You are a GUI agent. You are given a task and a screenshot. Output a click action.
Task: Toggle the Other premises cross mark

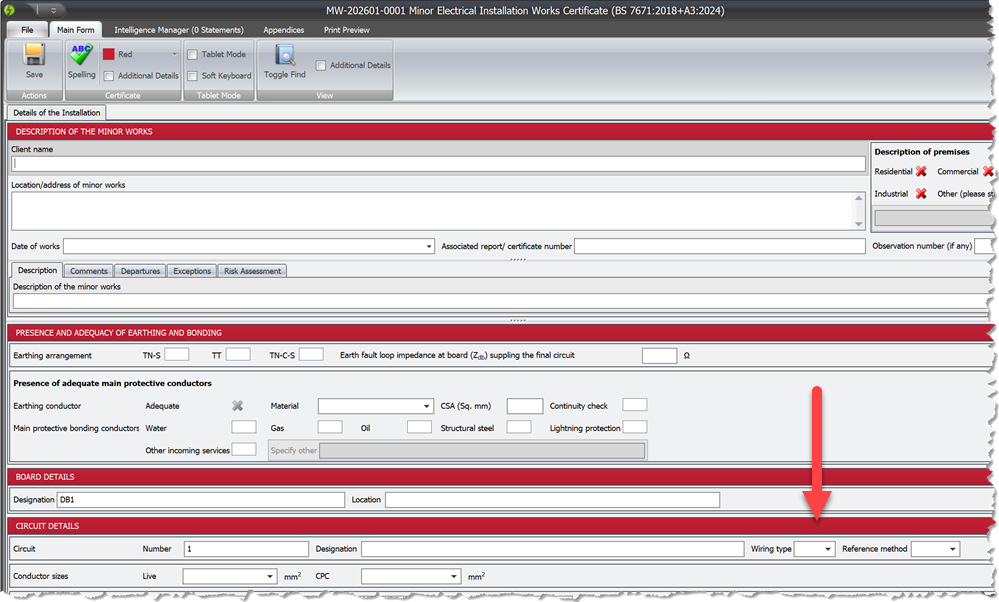(996, 193)
